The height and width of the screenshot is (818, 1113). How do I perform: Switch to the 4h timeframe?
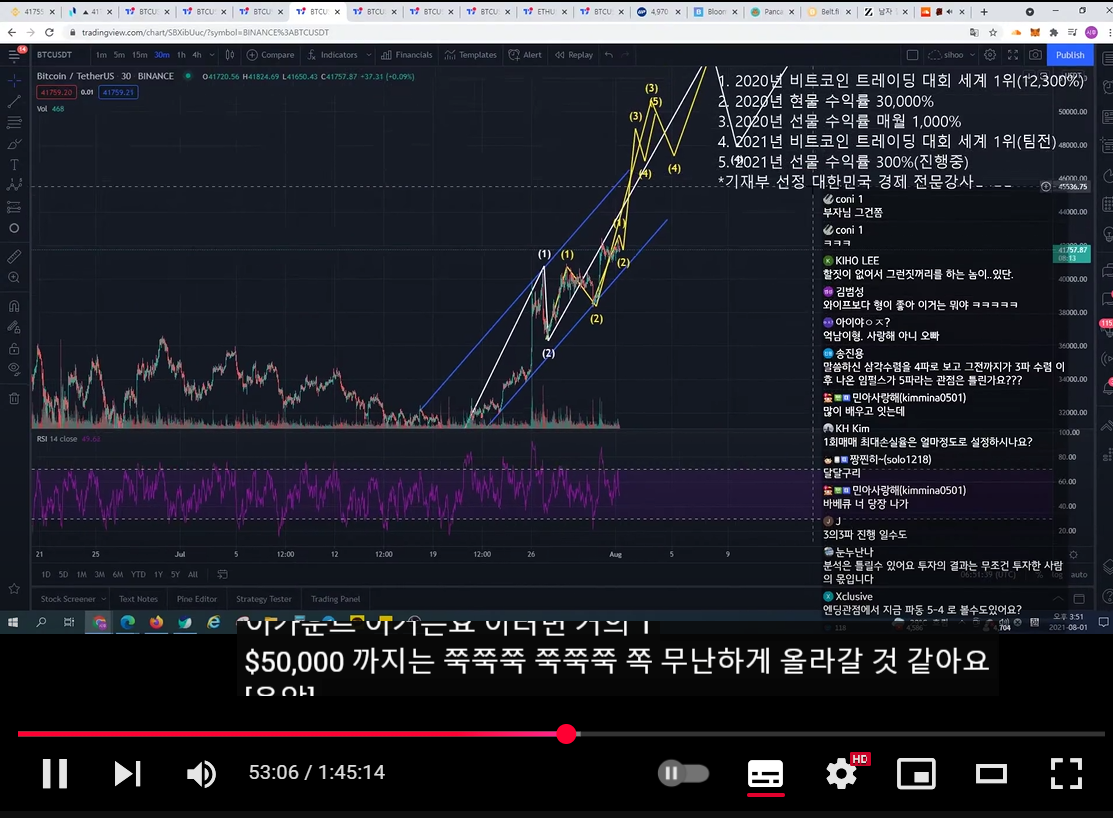197,55
